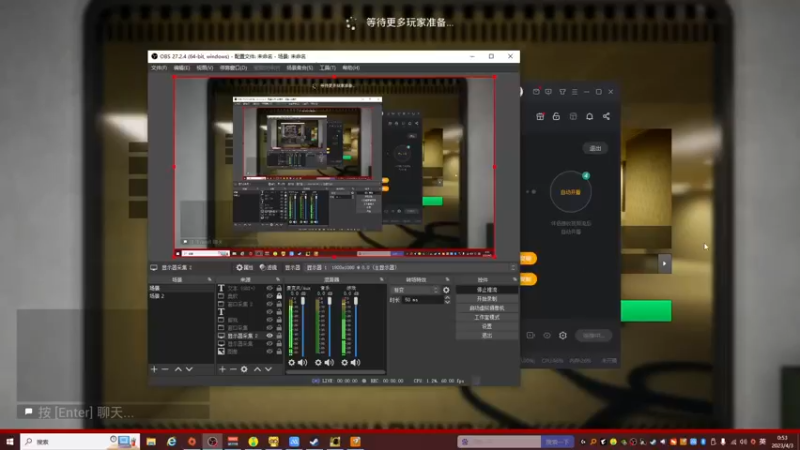Viewport: 800px width, 450px height.
Task: Move source up in Sources panel
Action: 257,369
